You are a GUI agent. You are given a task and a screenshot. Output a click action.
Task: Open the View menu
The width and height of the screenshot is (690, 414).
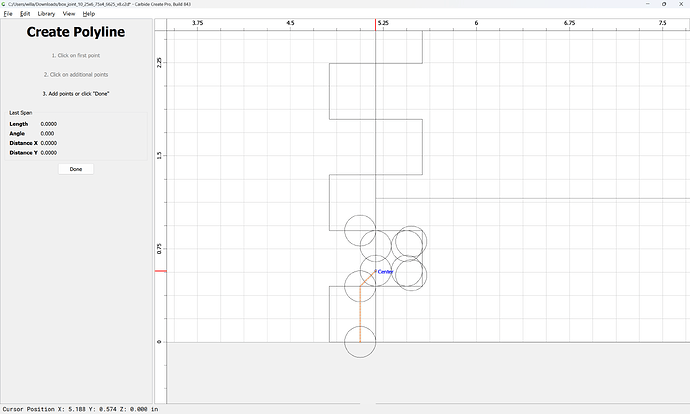pyautogui.click(x=69, y=14)
